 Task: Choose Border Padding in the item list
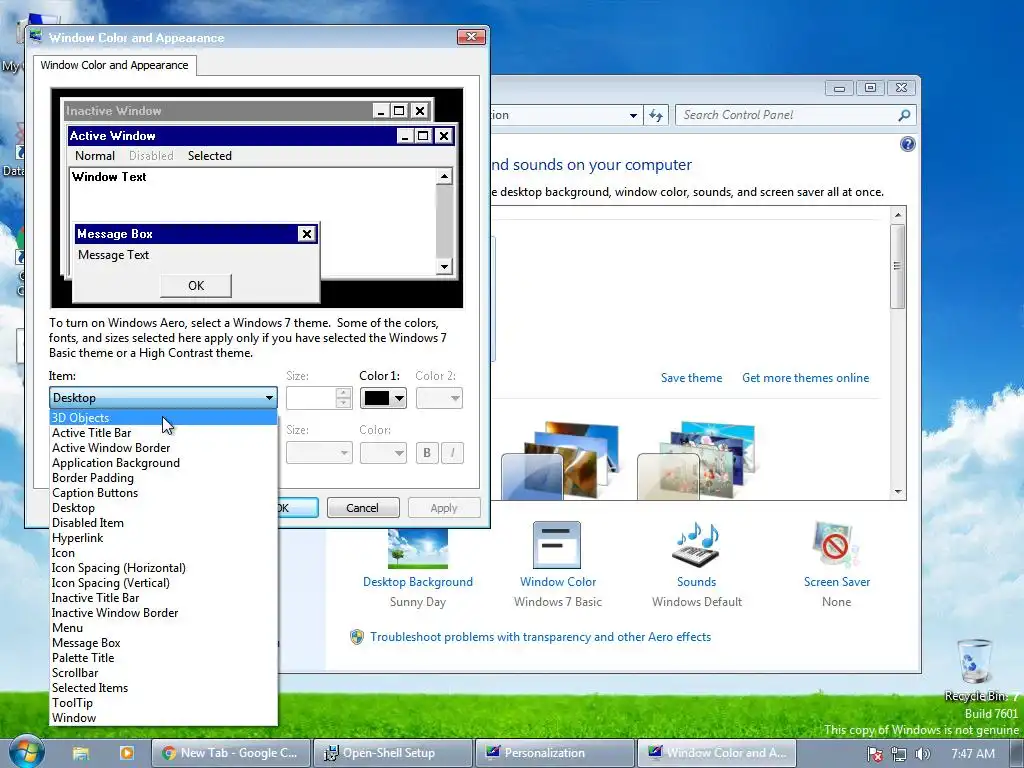[x=163, y=478]
